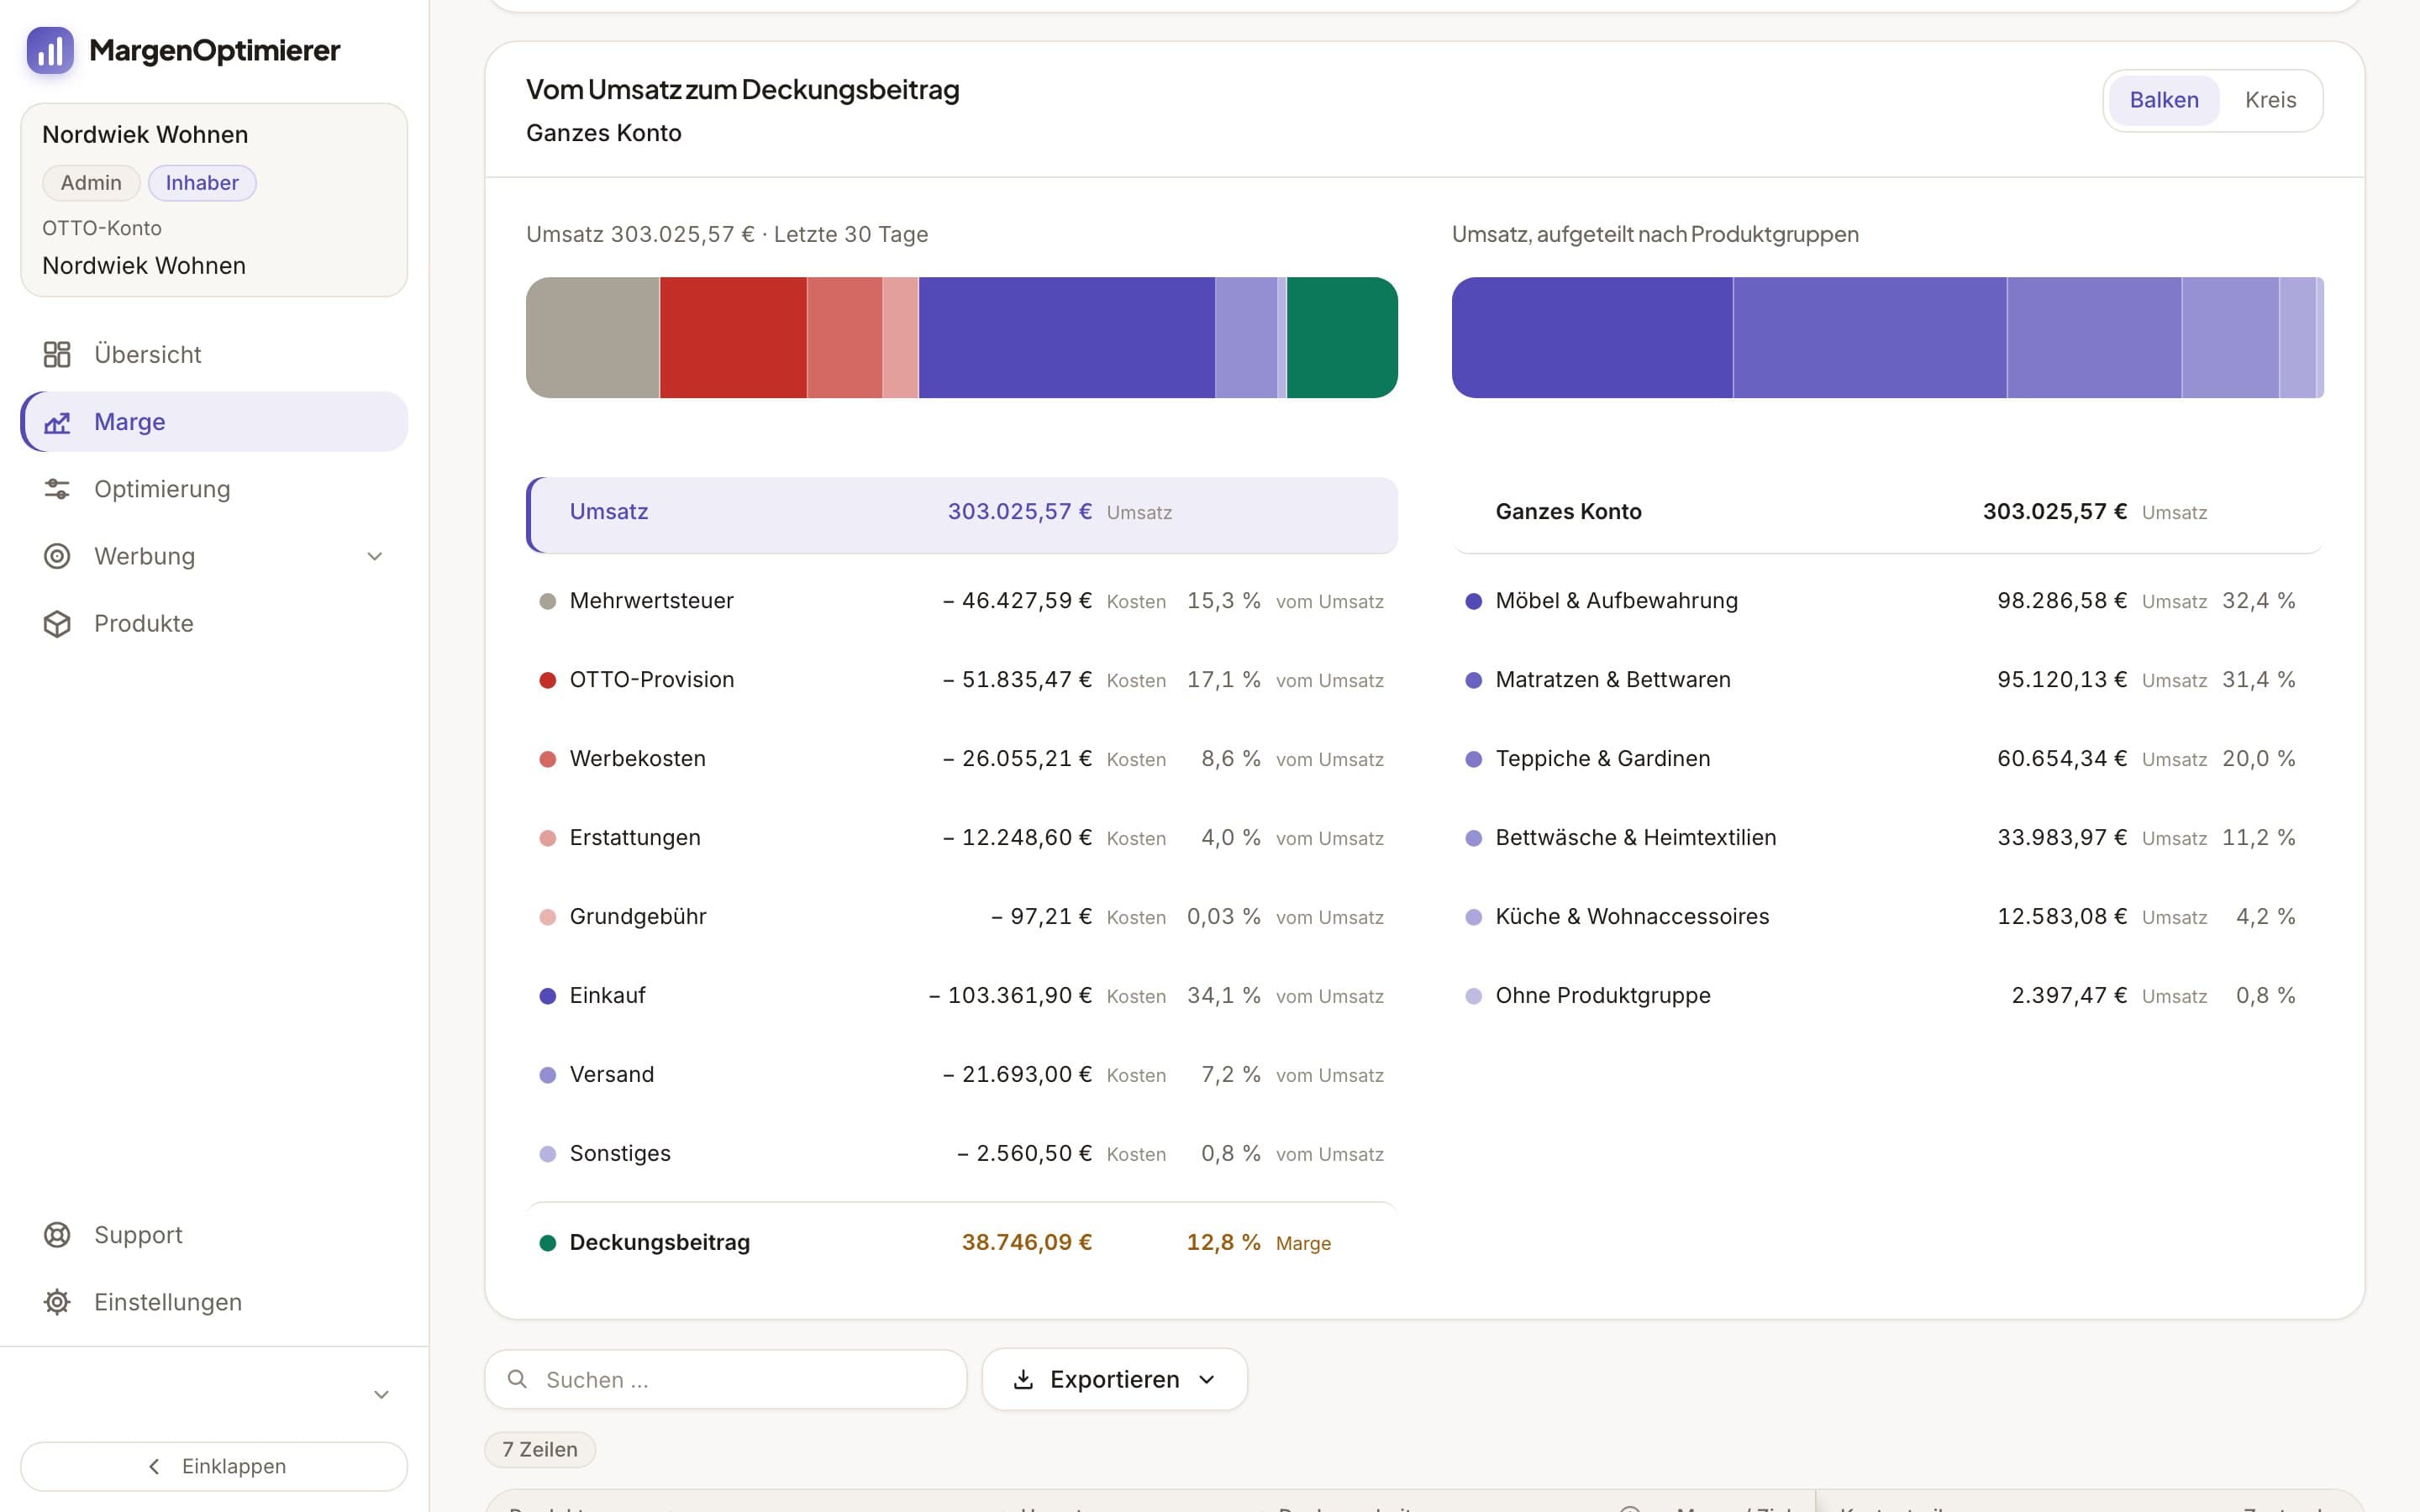Viewport: 2420px width, 1512px height.
Task: Click the Teppiche & Gardinen row
Action: click(x=1887, y=759)
